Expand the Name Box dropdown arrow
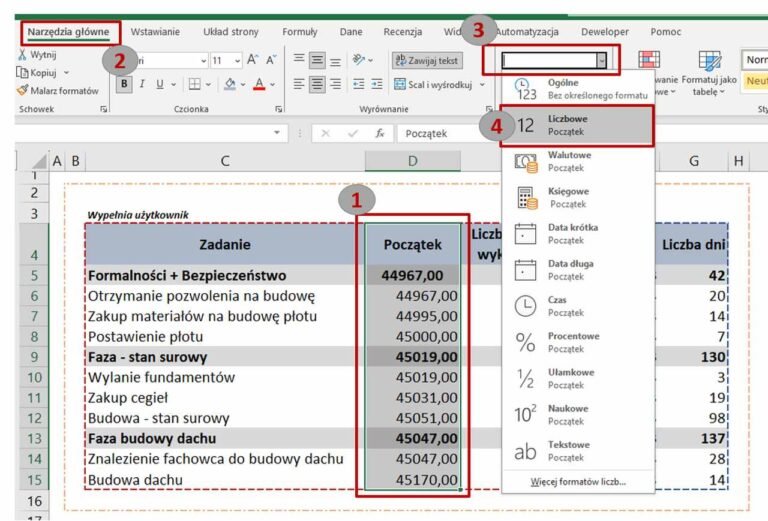The height and width of the screenshot is (521, 768). pyautogui.click(x=277, y=133)
